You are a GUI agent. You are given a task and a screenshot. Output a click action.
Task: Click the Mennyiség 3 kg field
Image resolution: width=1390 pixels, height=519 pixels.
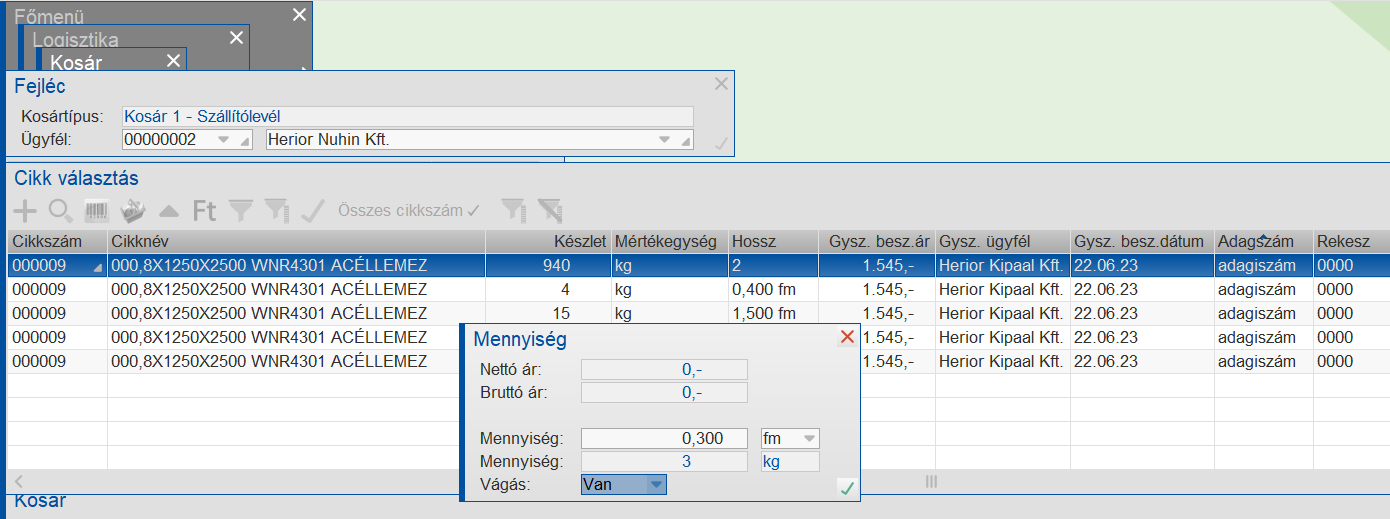pos(665,461)
